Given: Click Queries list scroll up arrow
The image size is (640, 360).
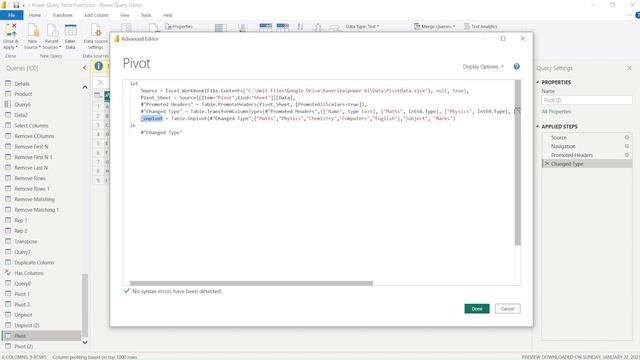Looking at the screenshot, I should 85,87.
